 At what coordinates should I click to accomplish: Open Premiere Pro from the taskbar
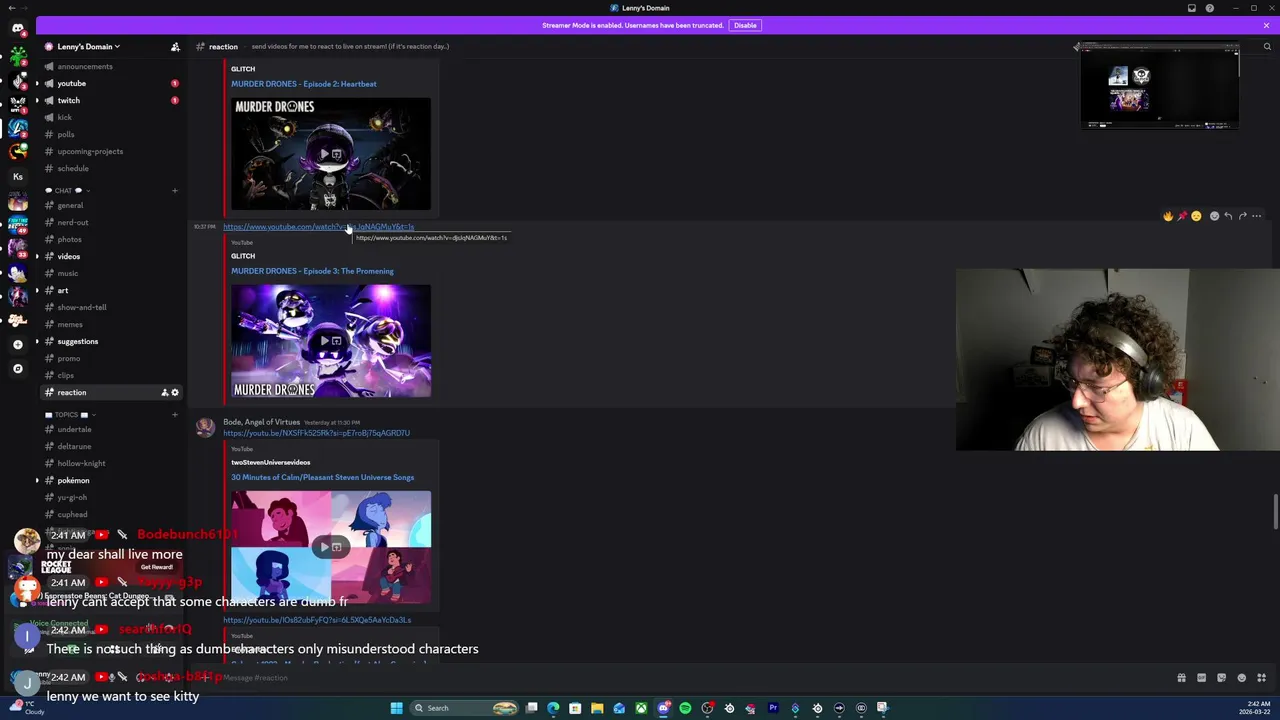click(x=773, y=708)
